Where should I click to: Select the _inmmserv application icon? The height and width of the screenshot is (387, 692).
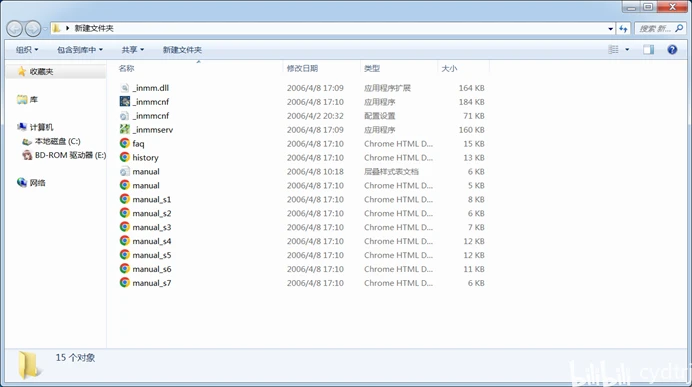(124, 129)
